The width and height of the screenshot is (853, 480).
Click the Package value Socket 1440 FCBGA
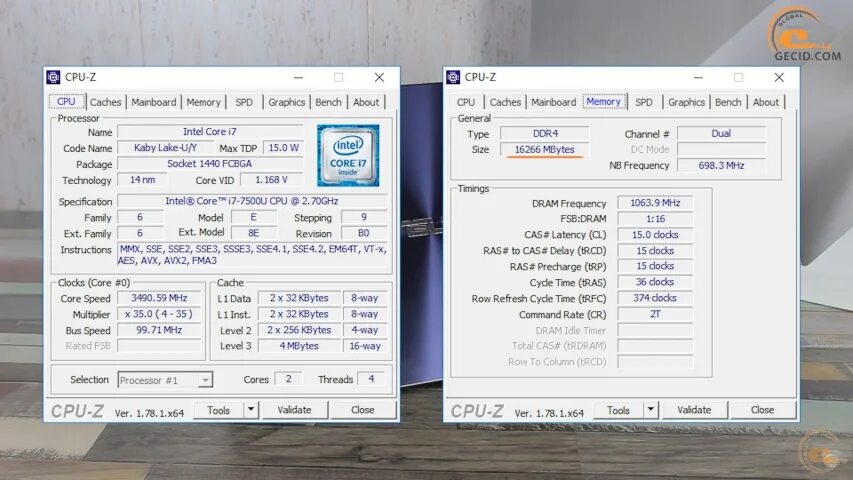pos(210,164)
